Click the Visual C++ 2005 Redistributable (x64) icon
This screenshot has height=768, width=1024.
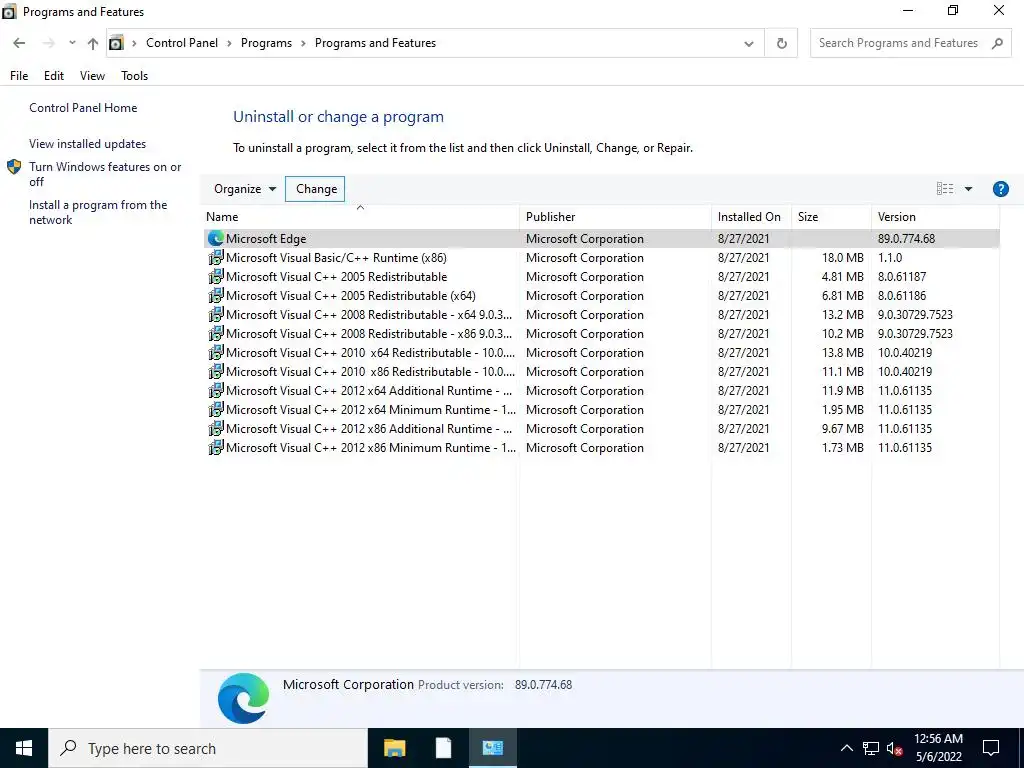pos(216,295)
